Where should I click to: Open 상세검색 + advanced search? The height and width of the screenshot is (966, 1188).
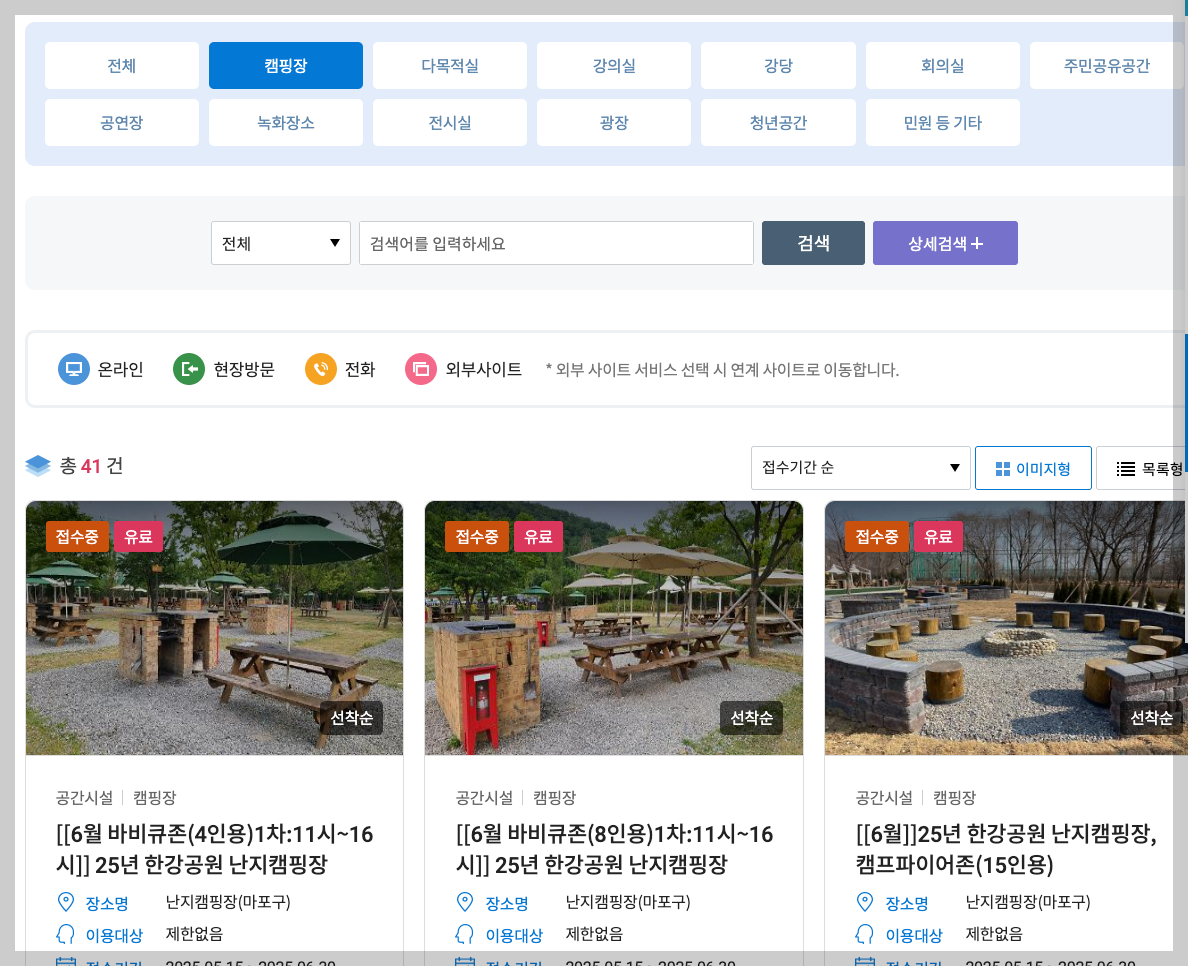point(945,243)
